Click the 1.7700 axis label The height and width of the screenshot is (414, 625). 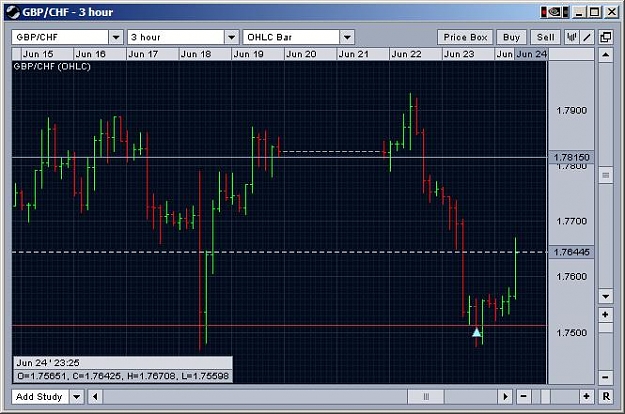pyautogui.click(x=571, y=221)
